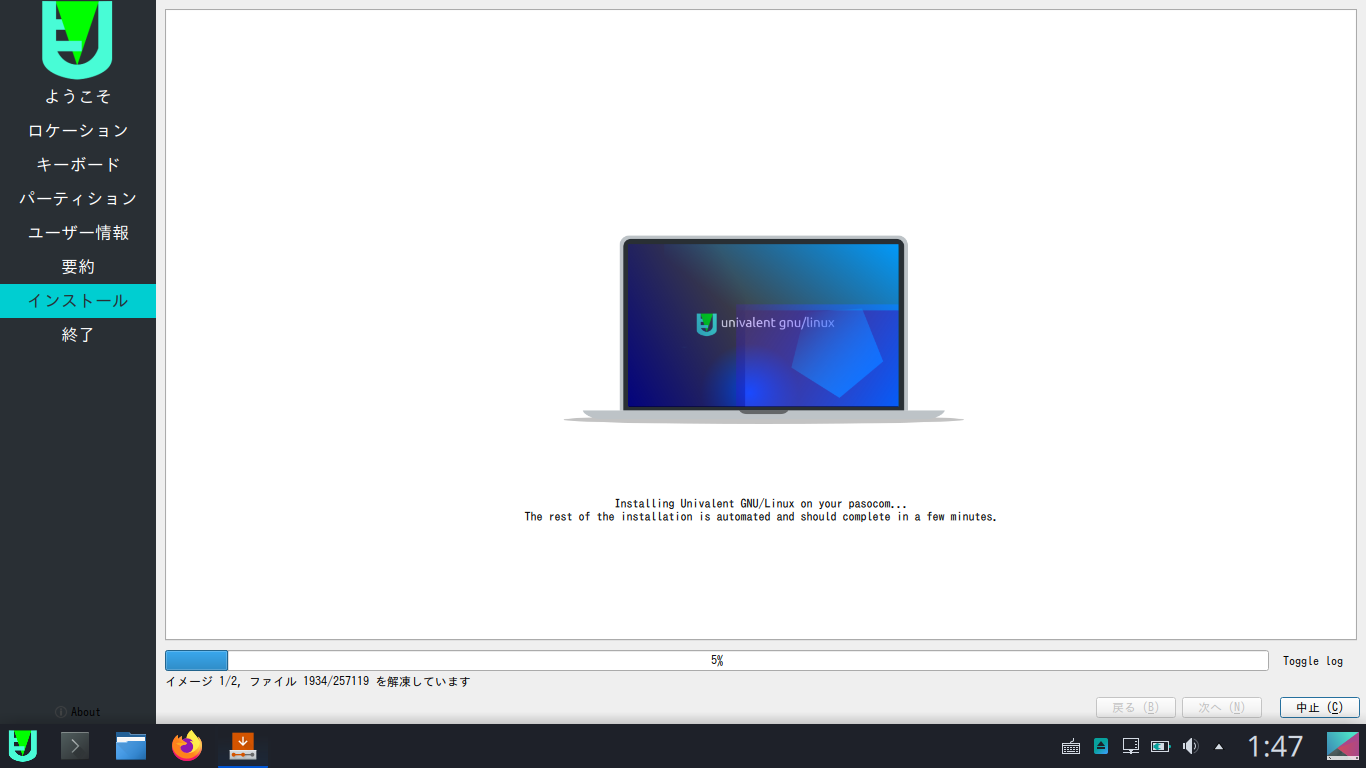Viewport: 1366px width, 768px height.
Task: Select the highlighted インストール step
Action: [x=78, y=301]
